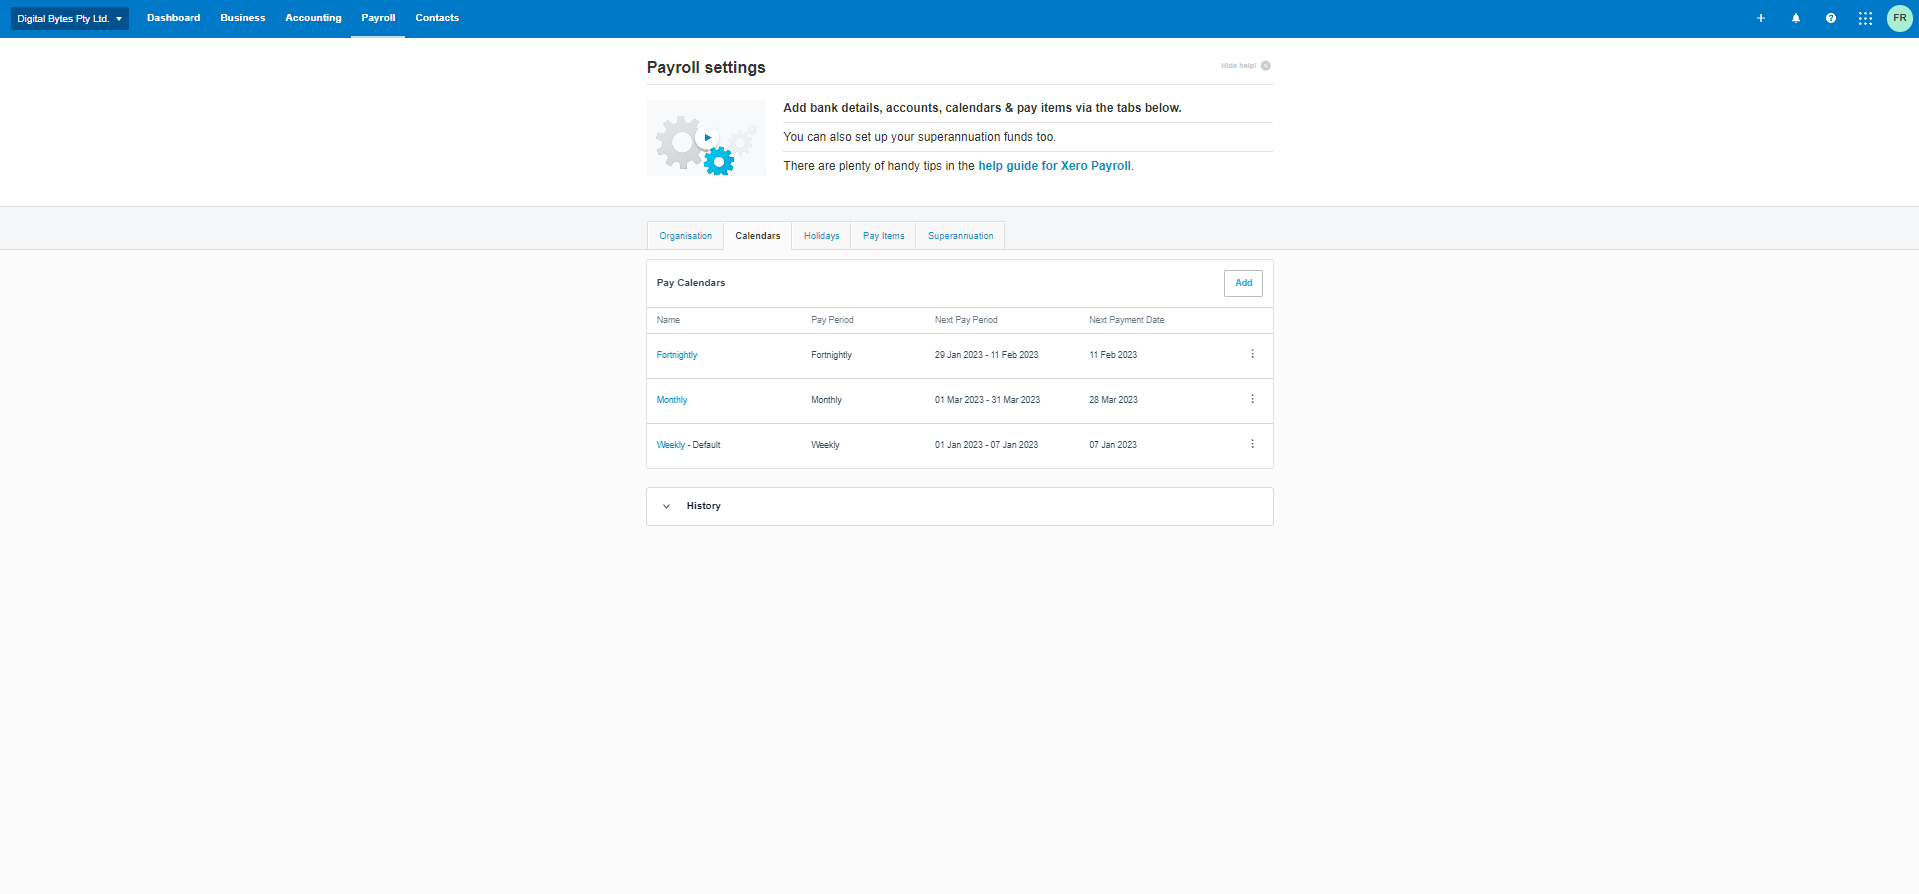This screenshot has height=894, width=1919.
Task: Open the help question mark icon
Action: [x=1831, y=18]
